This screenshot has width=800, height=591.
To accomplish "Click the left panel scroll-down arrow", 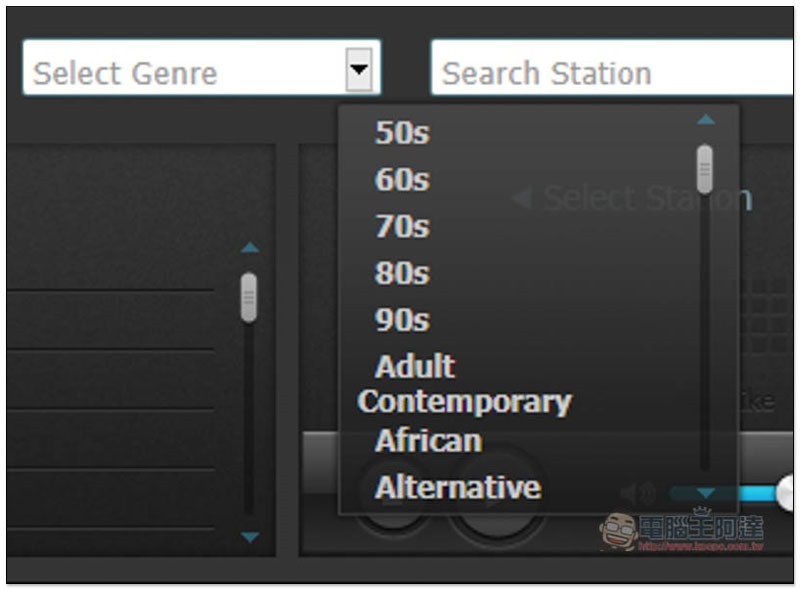I will tap(250, 537).
